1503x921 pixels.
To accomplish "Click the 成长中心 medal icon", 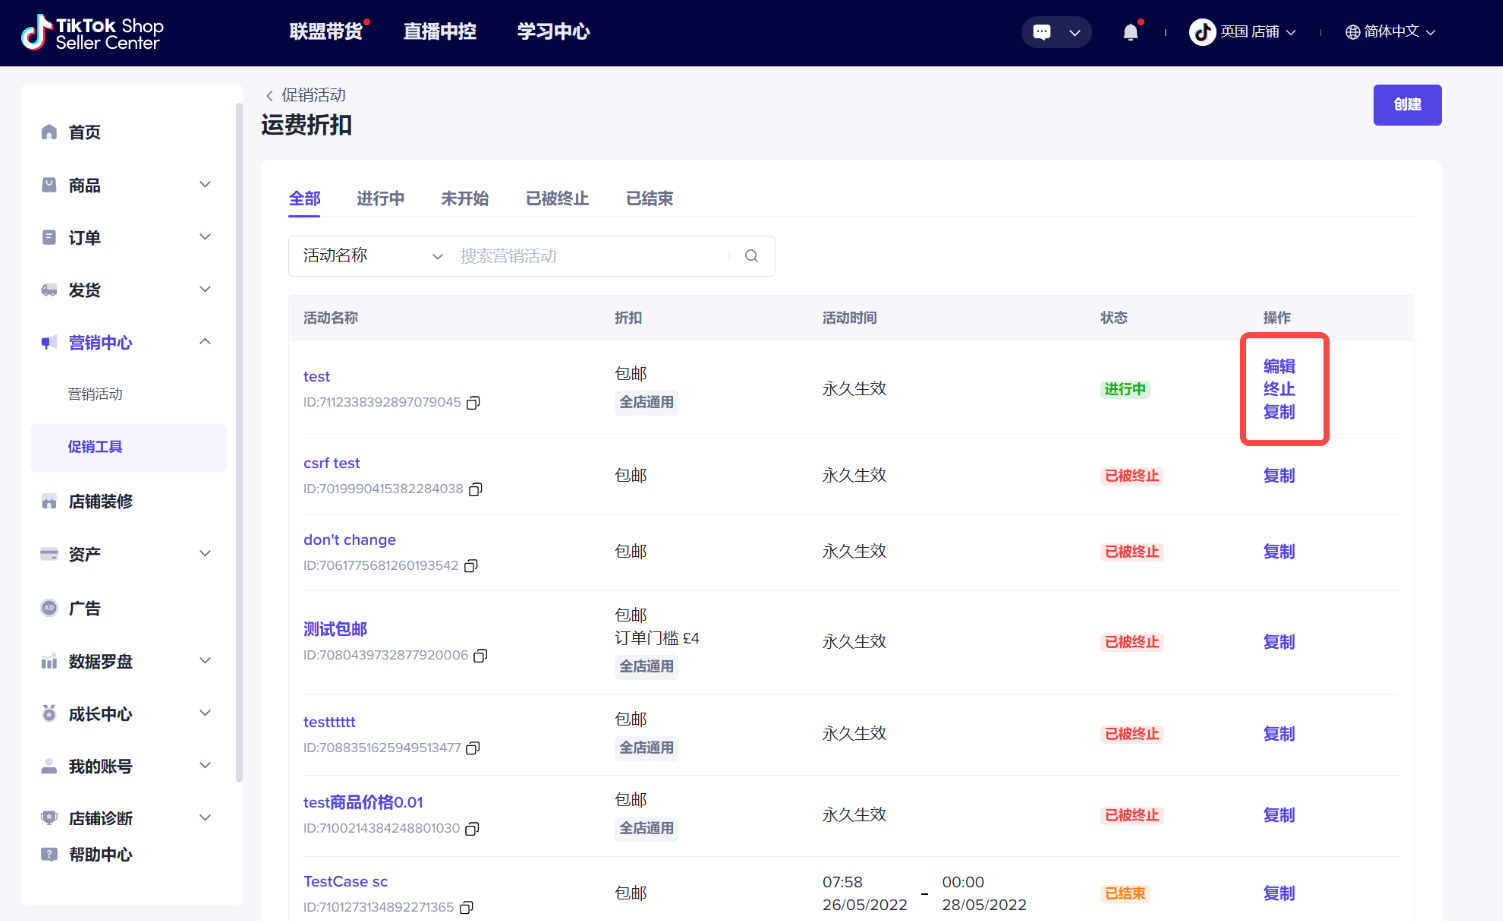I will click(x=49, y=714).
